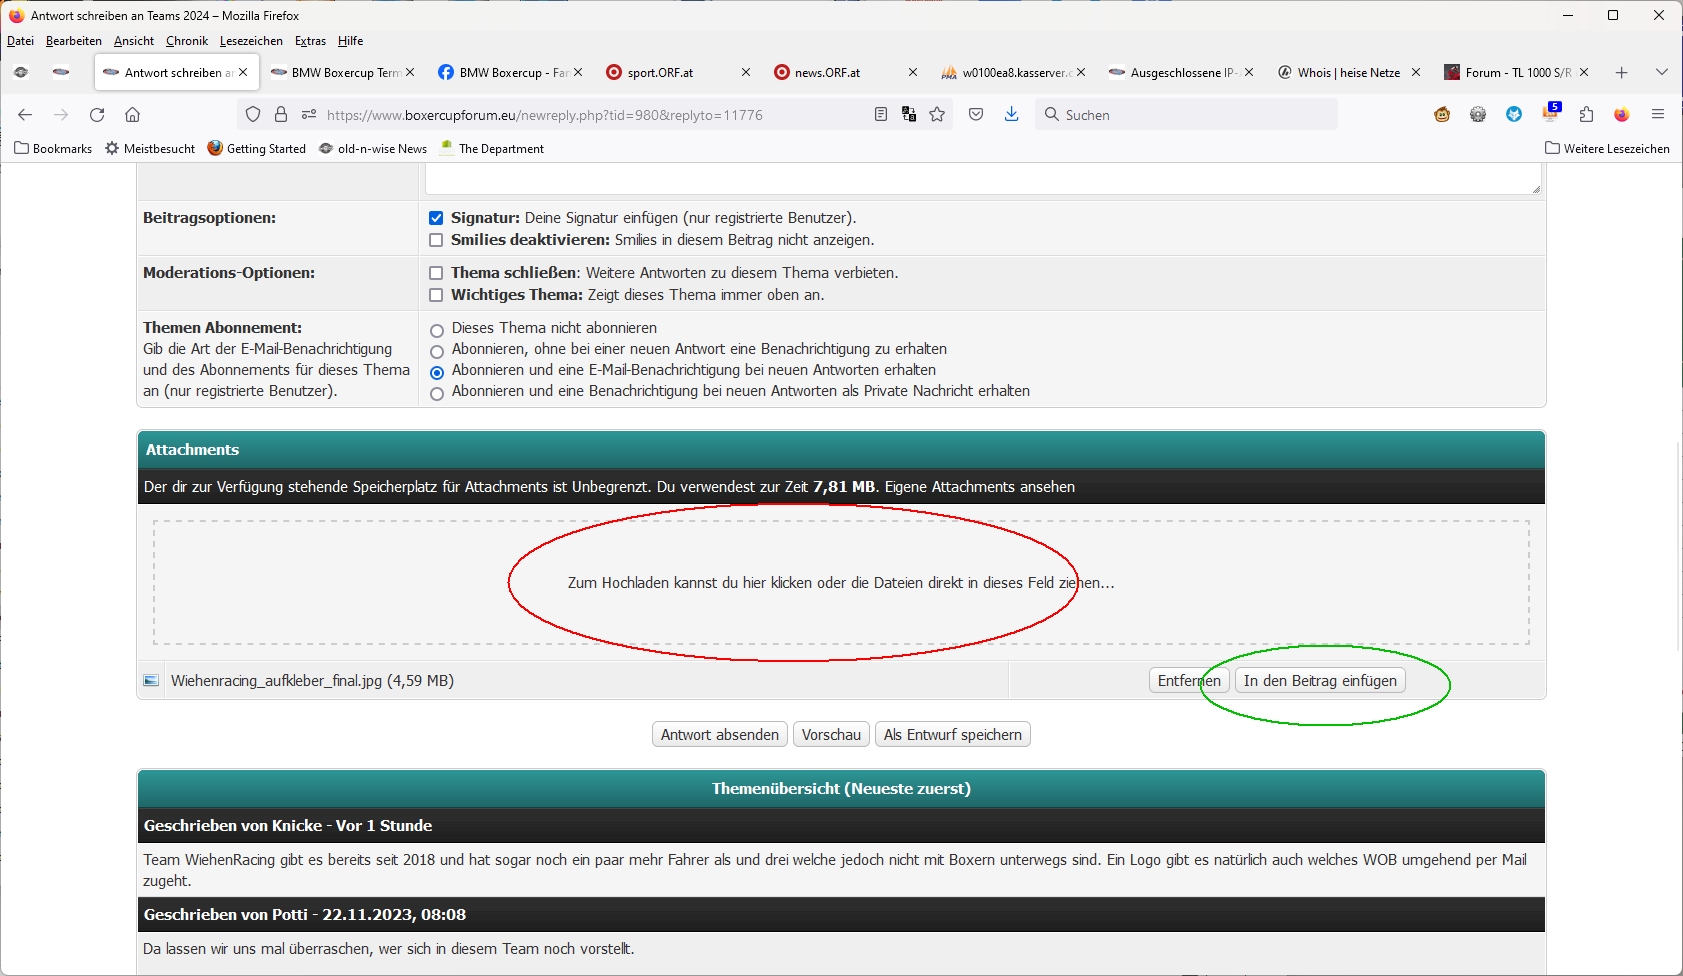Open the extensions puzzle icon
The height and width of the screenshot is (976, 1683).
pyautogui.click(x=1586, y=115)
